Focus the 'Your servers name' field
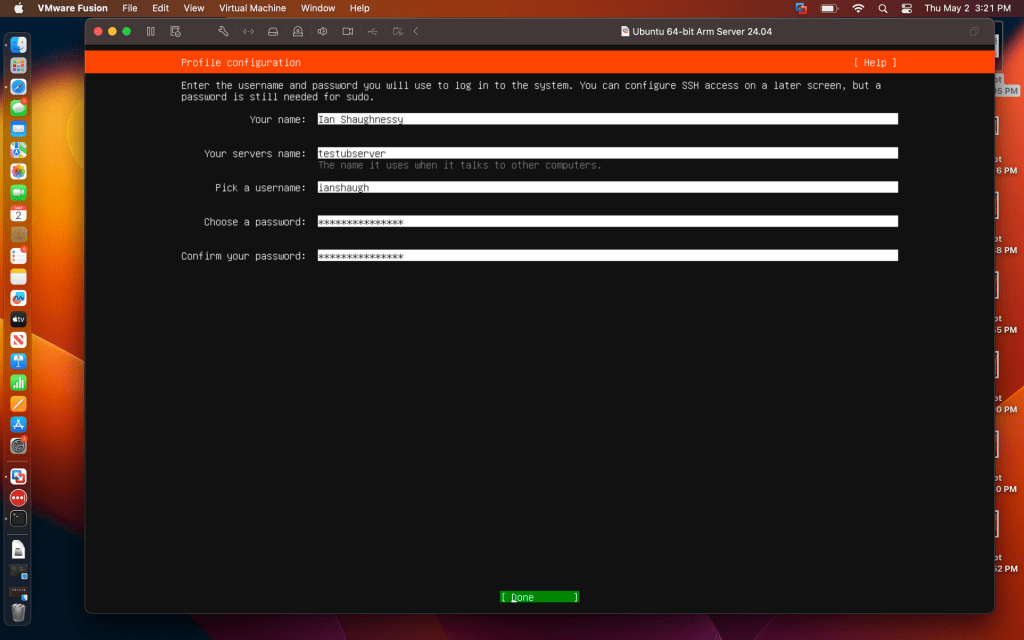 pyautogui.click(x=607, y=153)
